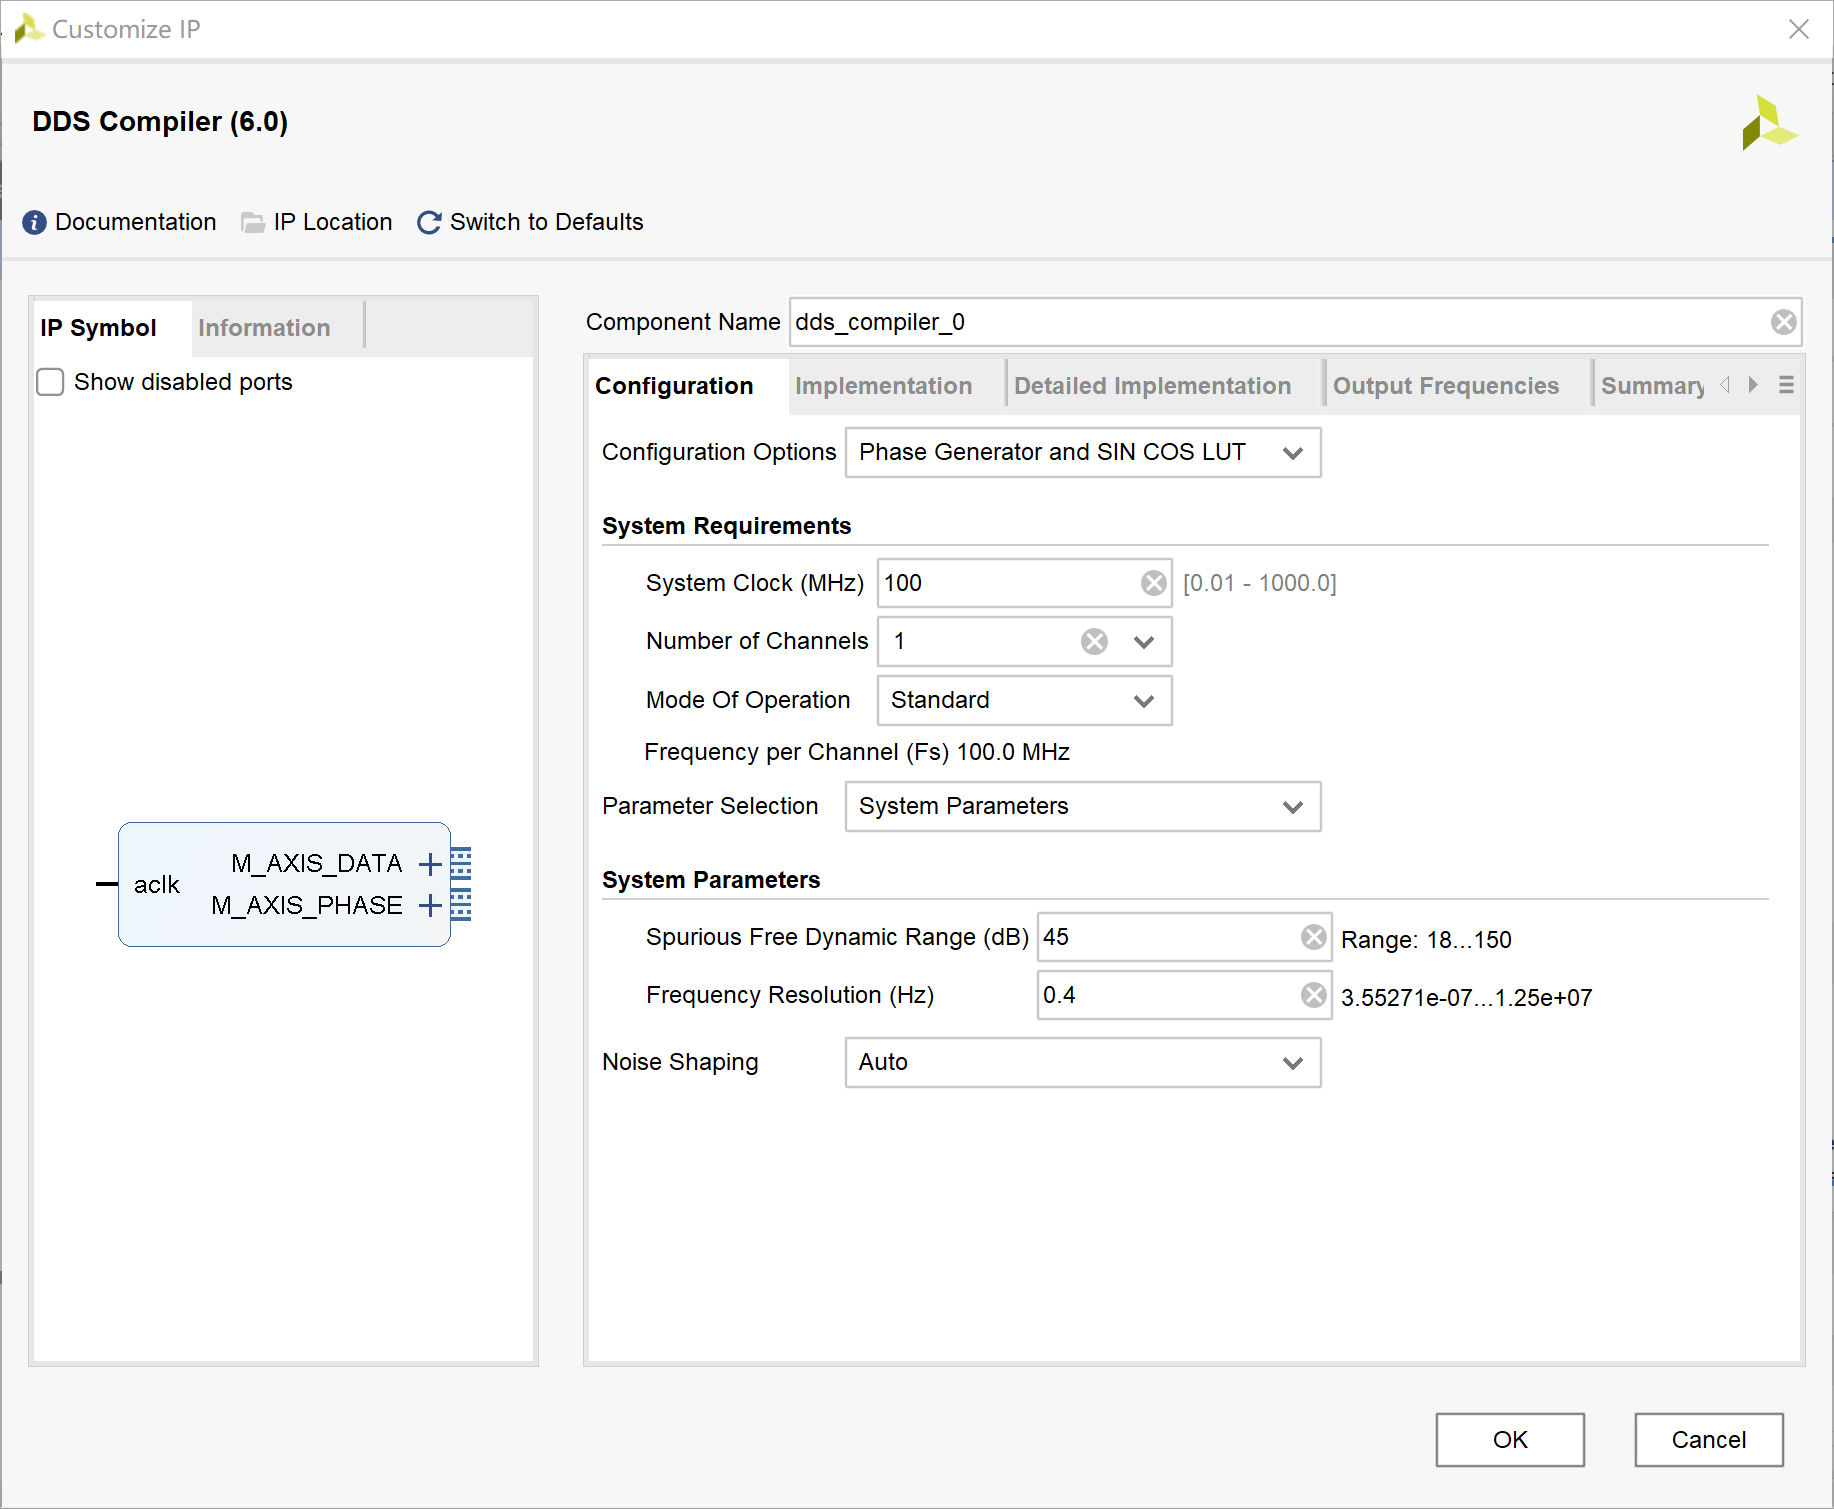Click the Switch to Defaults refresh icon
1834x1509 pixels.
tap(428, 222)
